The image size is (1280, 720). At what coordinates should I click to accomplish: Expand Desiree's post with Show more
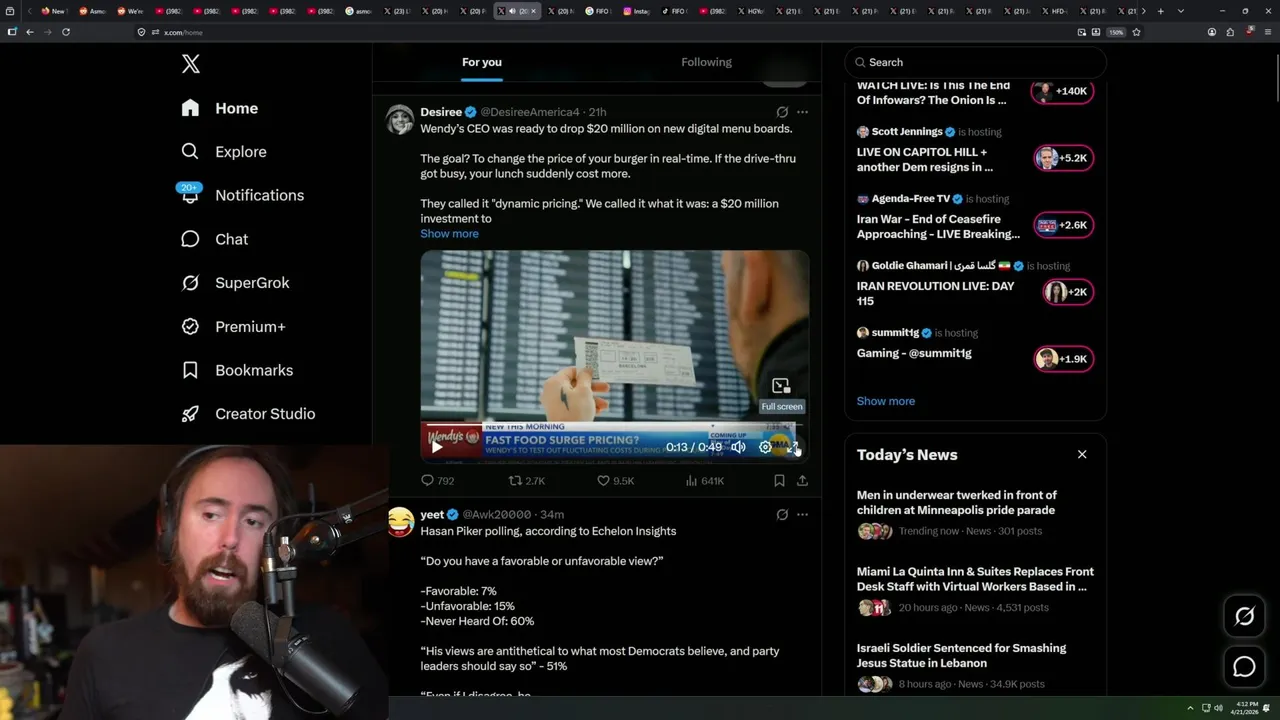[449, 234]
